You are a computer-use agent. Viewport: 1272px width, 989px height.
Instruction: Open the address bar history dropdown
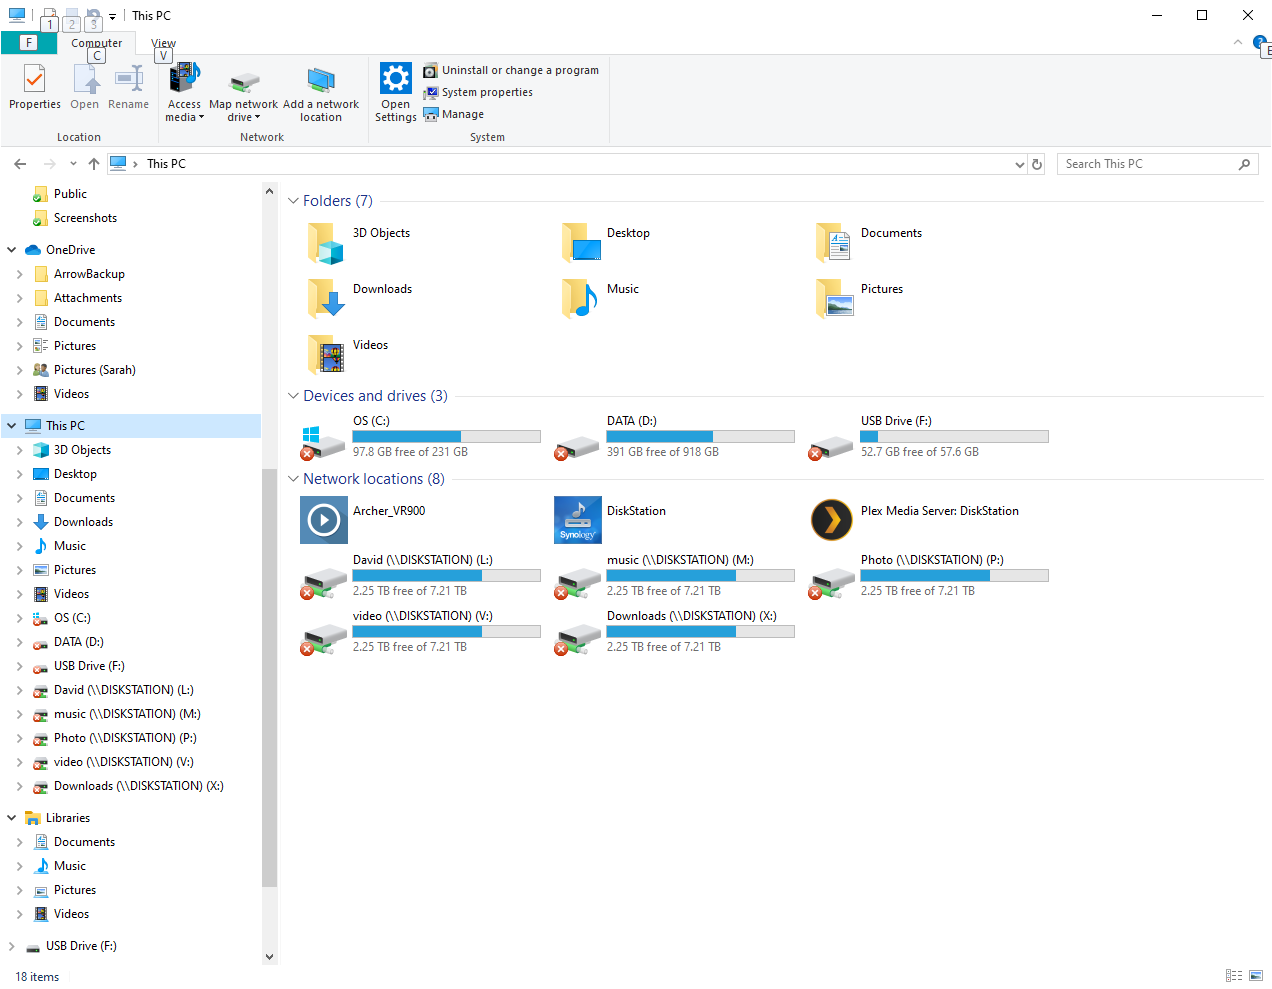pyautogui.click(x=1019, y=163)
